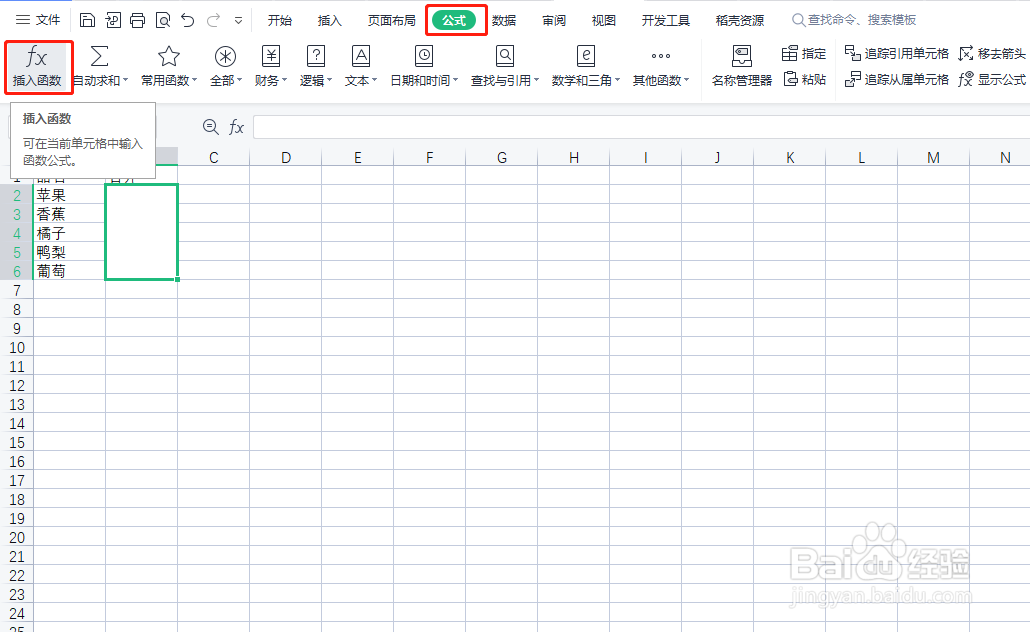This screenshot has width=1030, height=632.
Task: Select column K header
Action: point(790,158)
